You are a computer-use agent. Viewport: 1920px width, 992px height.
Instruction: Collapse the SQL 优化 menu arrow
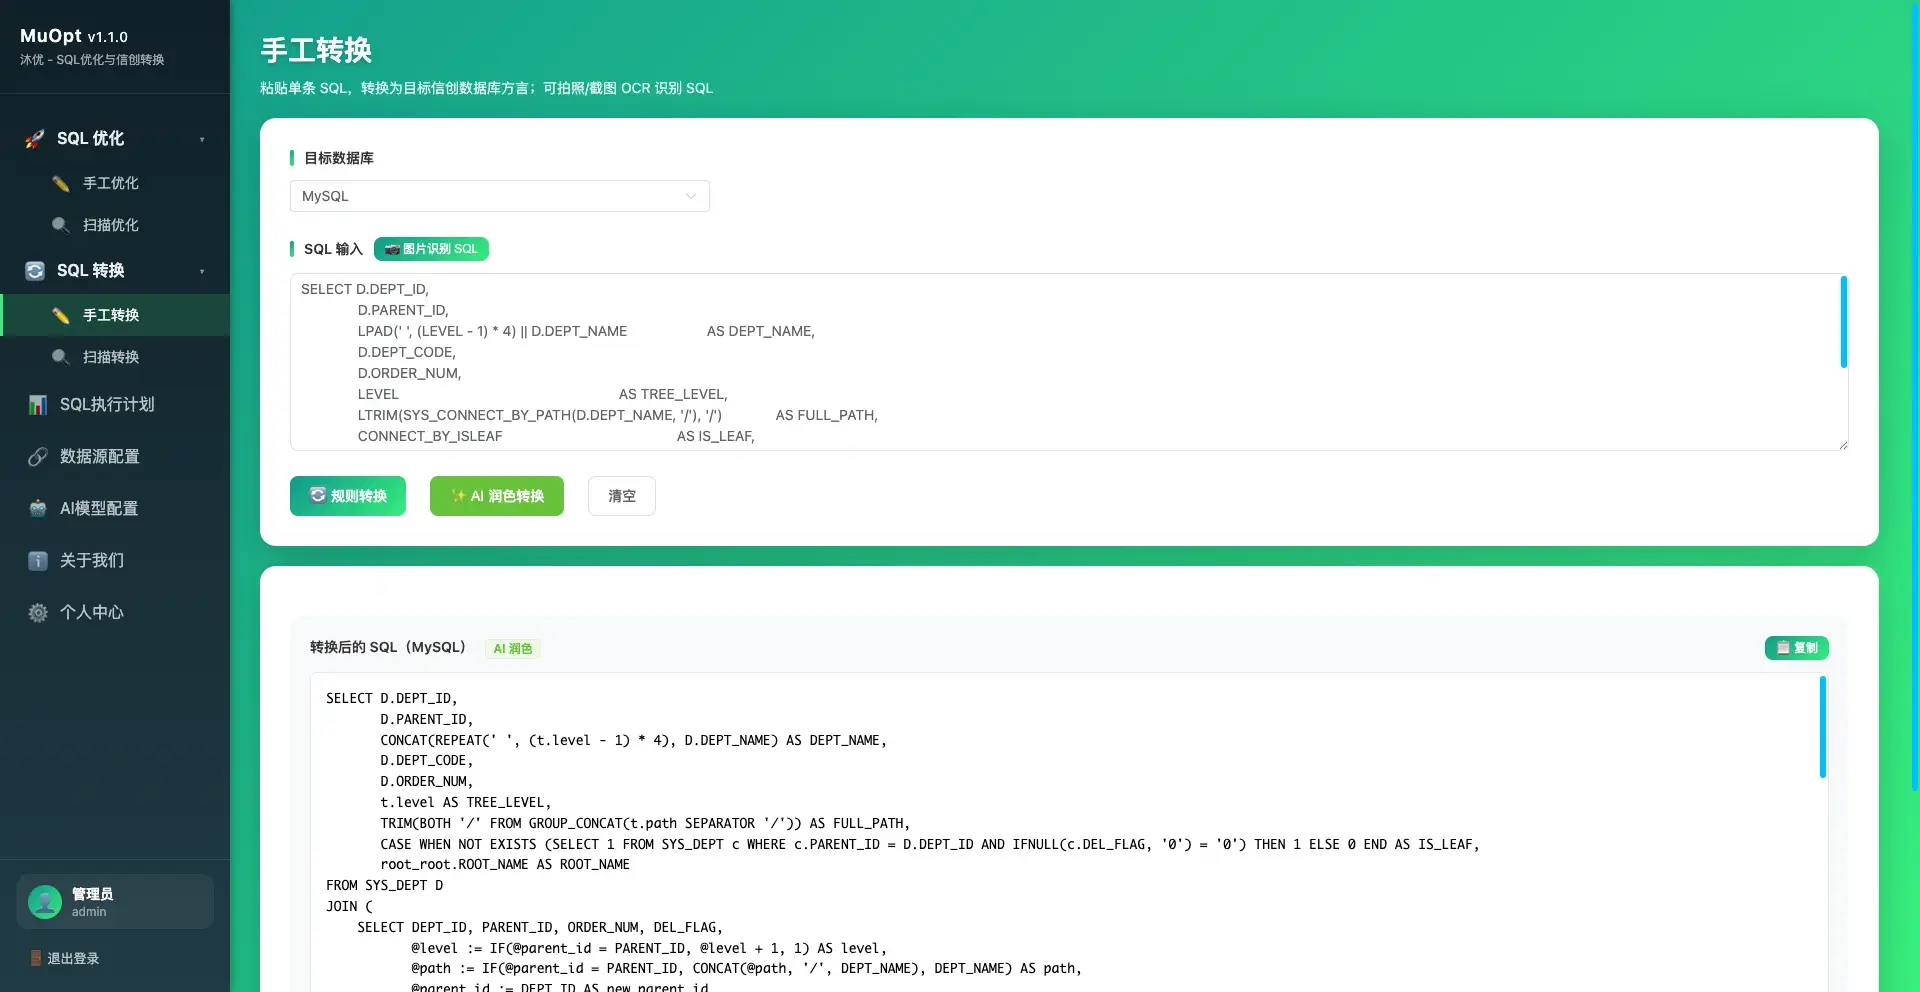coord(202,139)
